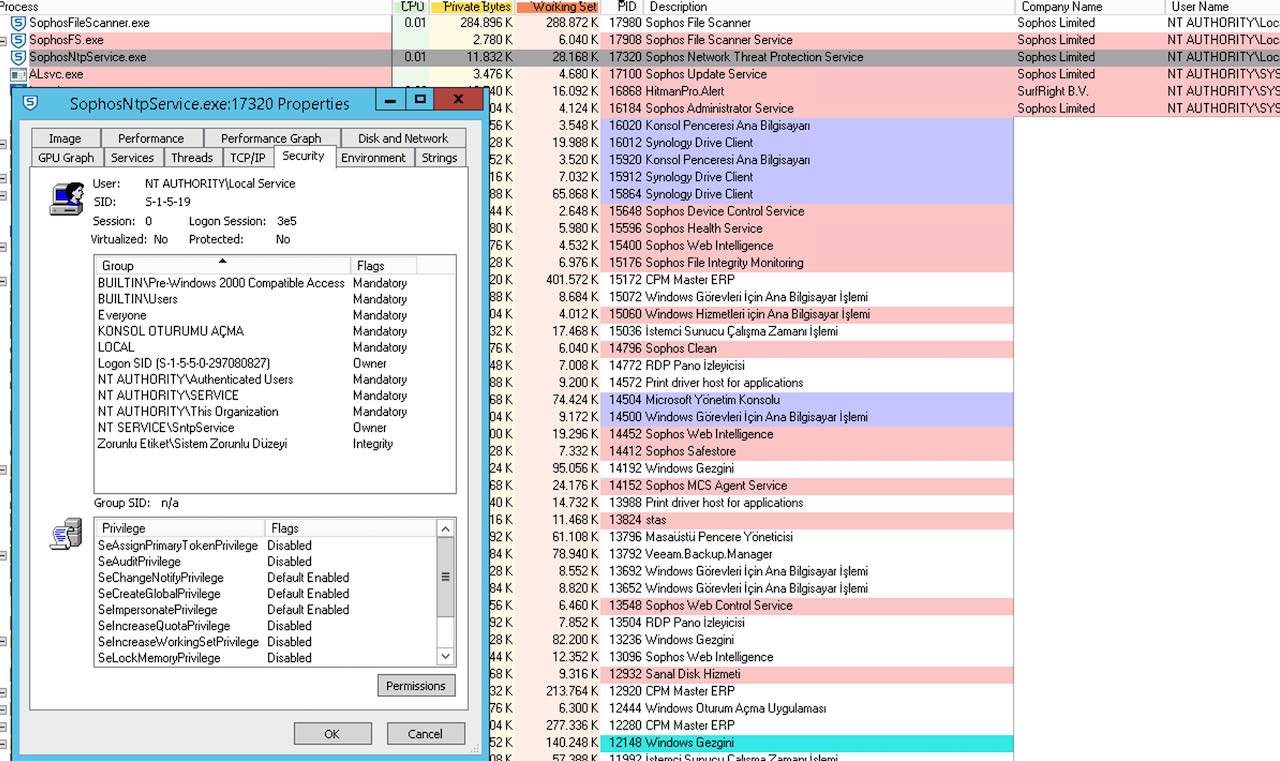The image size is (1280, 761).
Task: Sort by the User Name column
Action: click(x=1223, y=7)
